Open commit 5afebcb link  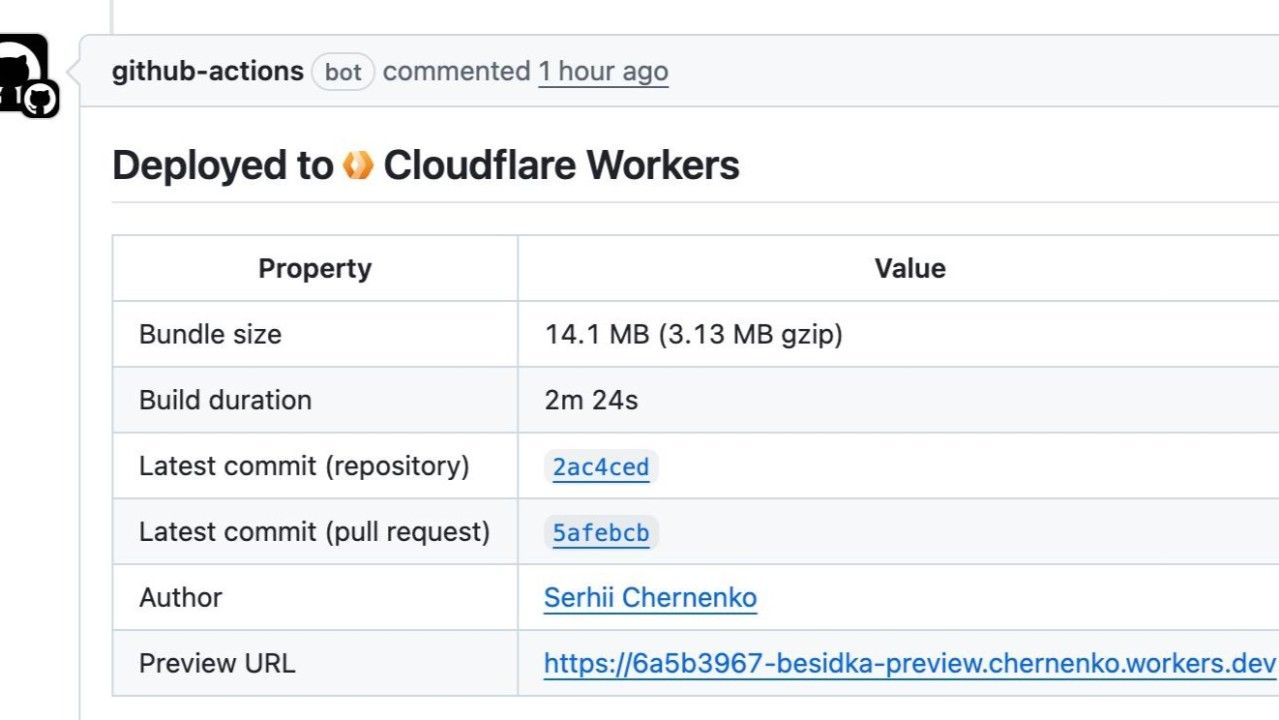tap(601, 533)
